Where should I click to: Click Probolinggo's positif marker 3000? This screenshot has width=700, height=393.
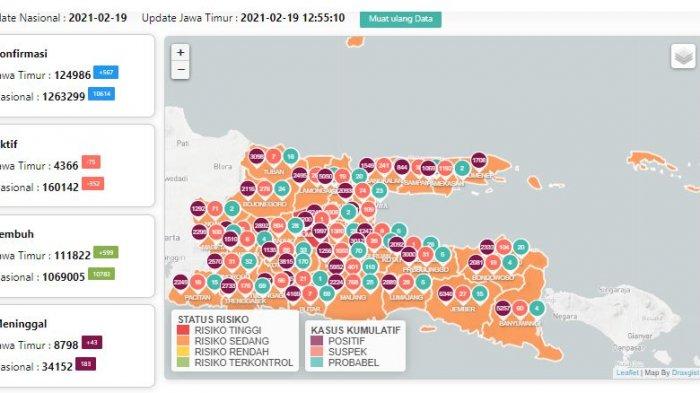point(409,254)
